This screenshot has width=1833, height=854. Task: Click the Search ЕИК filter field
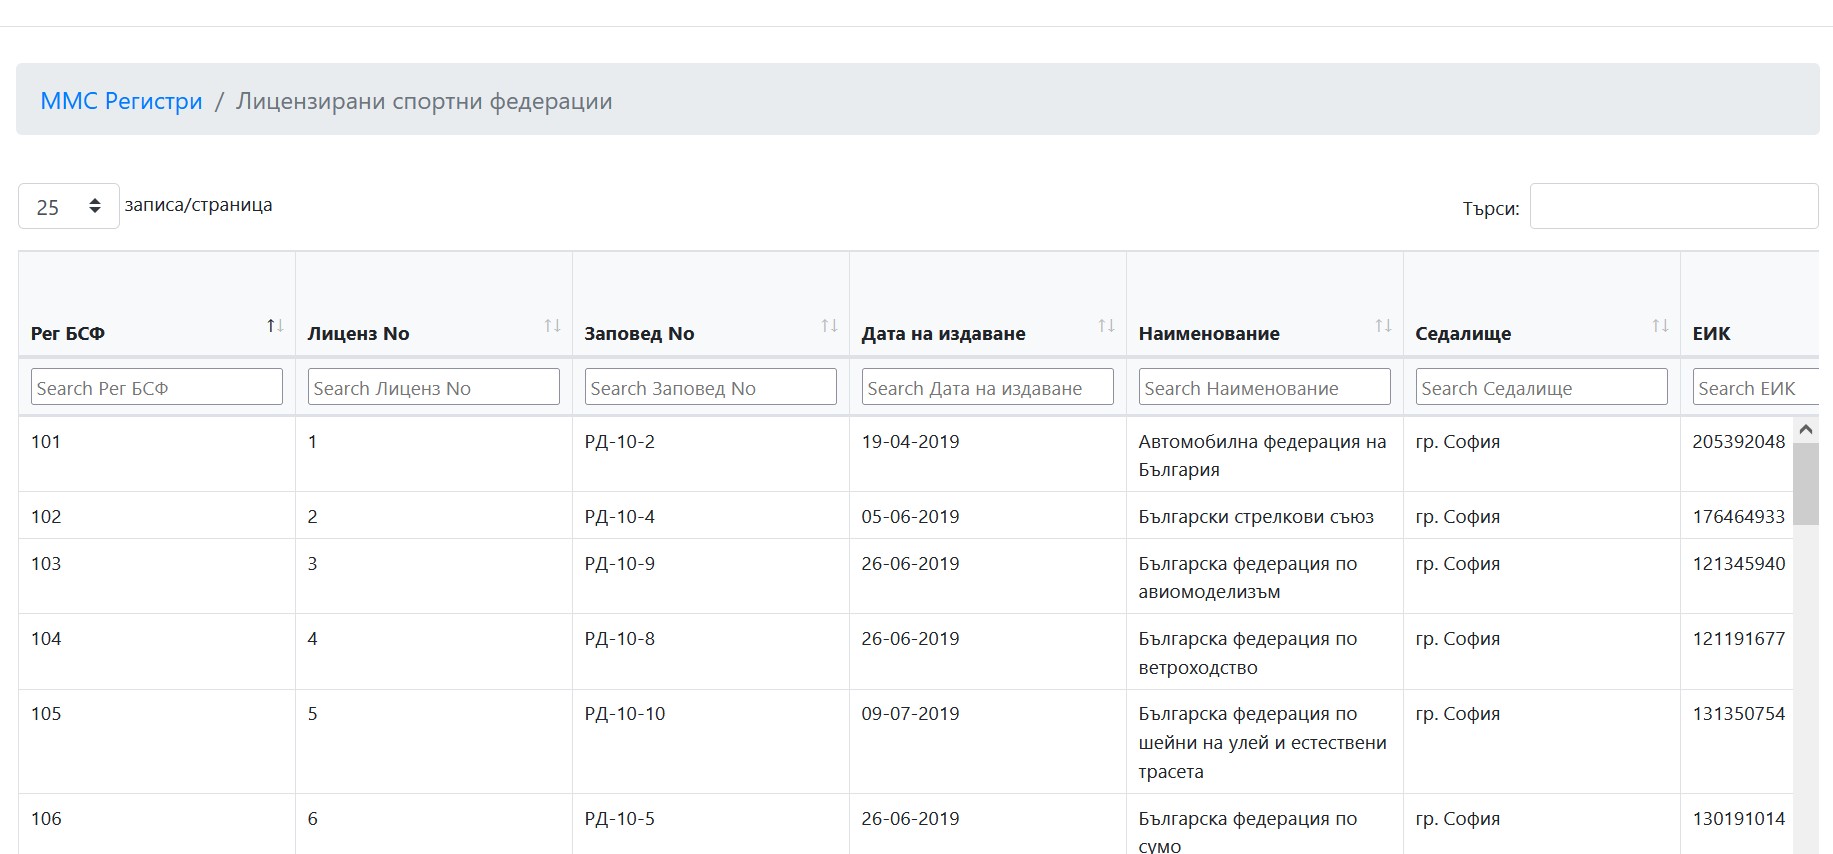1756,387
